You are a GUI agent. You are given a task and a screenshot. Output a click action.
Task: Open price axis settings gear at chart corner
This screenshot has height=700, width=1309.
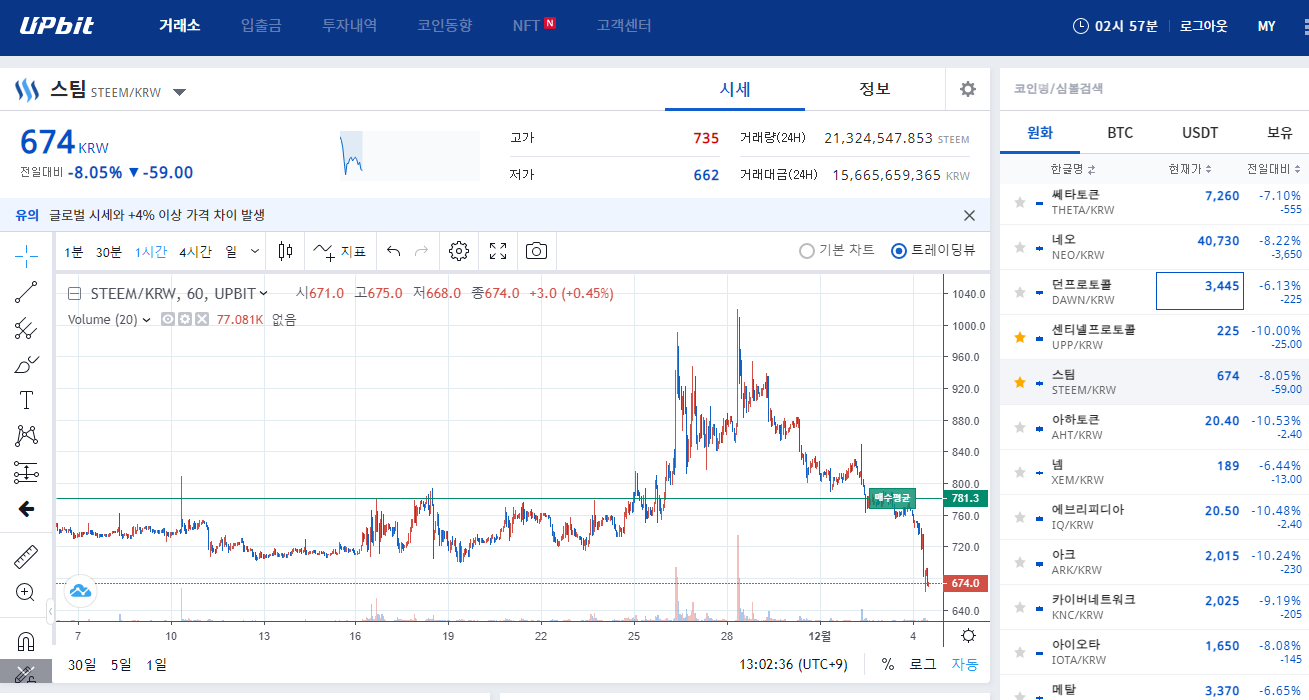pyautogui.click(x=968, y=636)
